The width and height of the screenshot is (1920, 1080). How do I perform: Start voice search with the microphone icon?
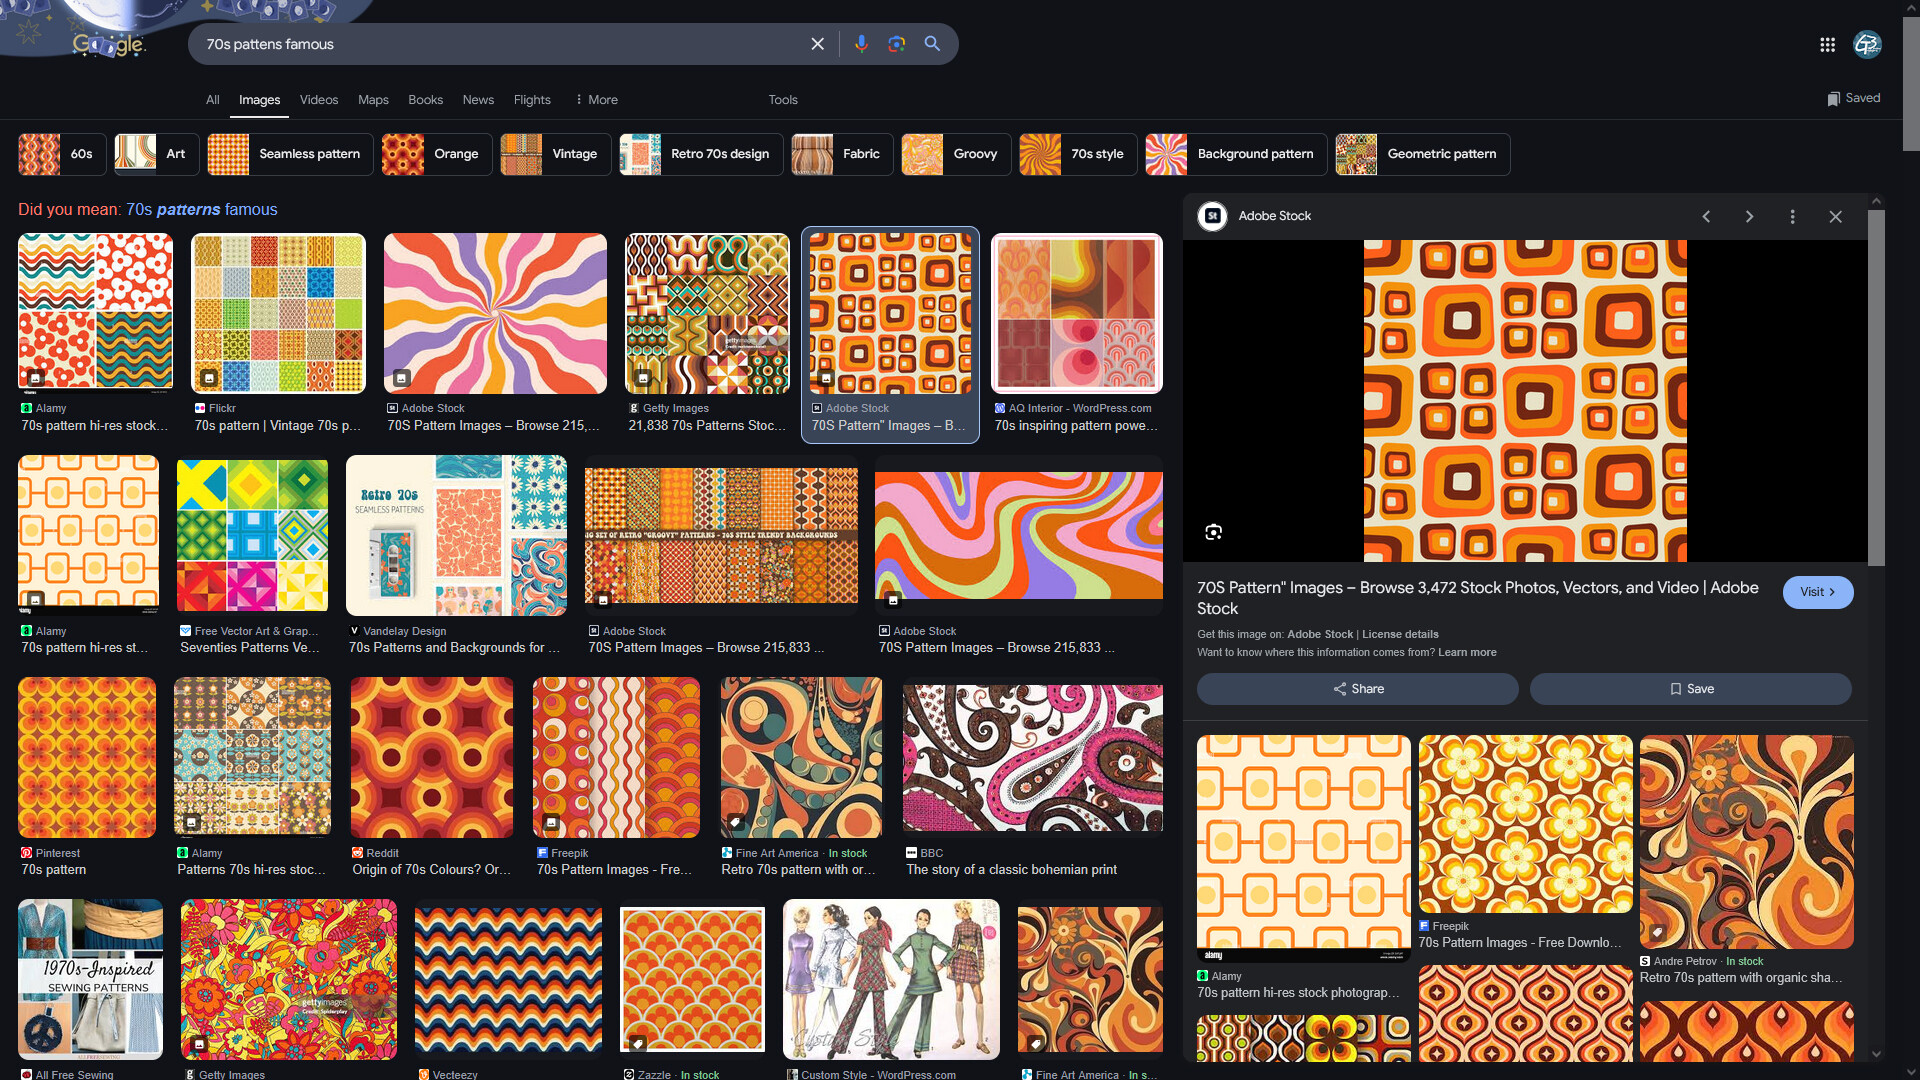(861, 44)
